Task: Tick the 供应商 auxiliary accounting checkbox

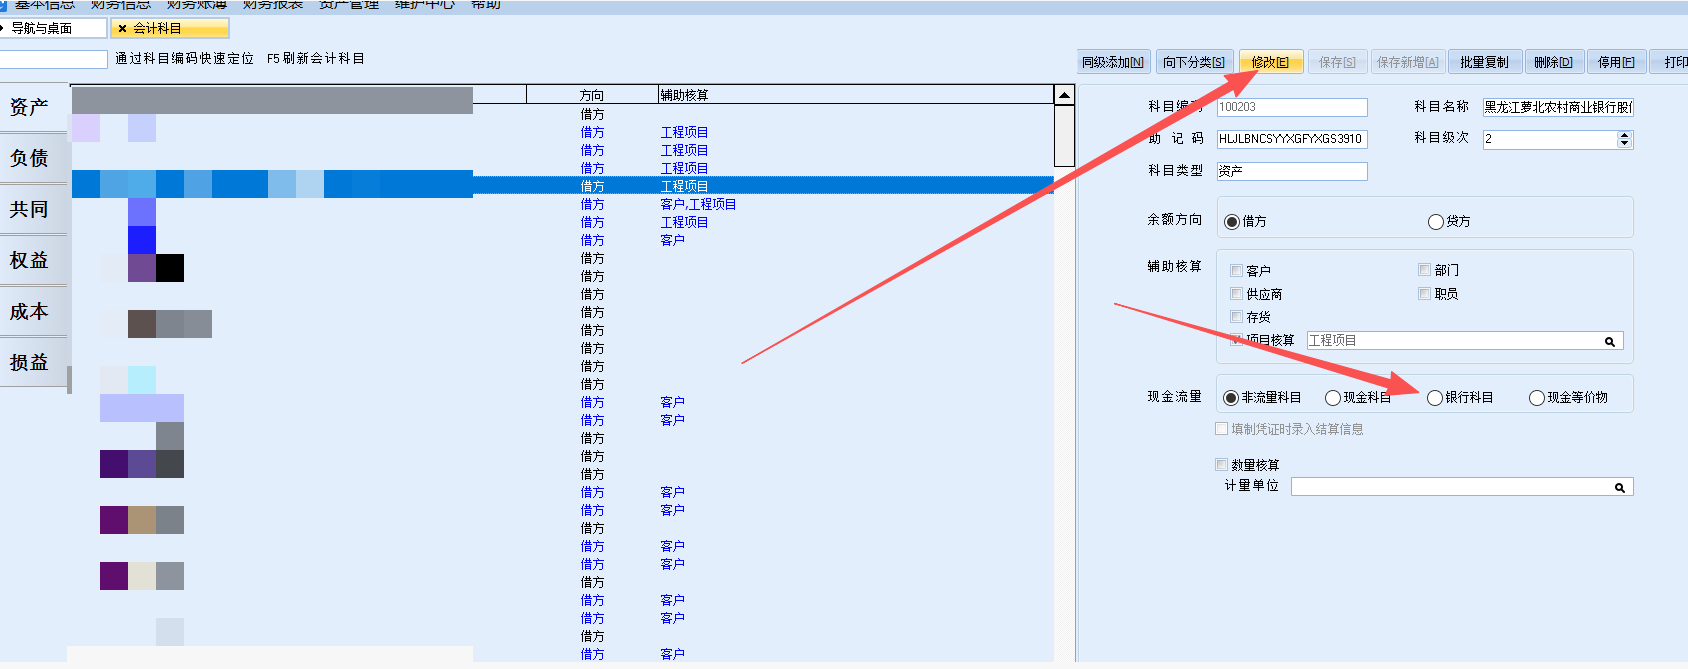Action: coord(1237,294)
